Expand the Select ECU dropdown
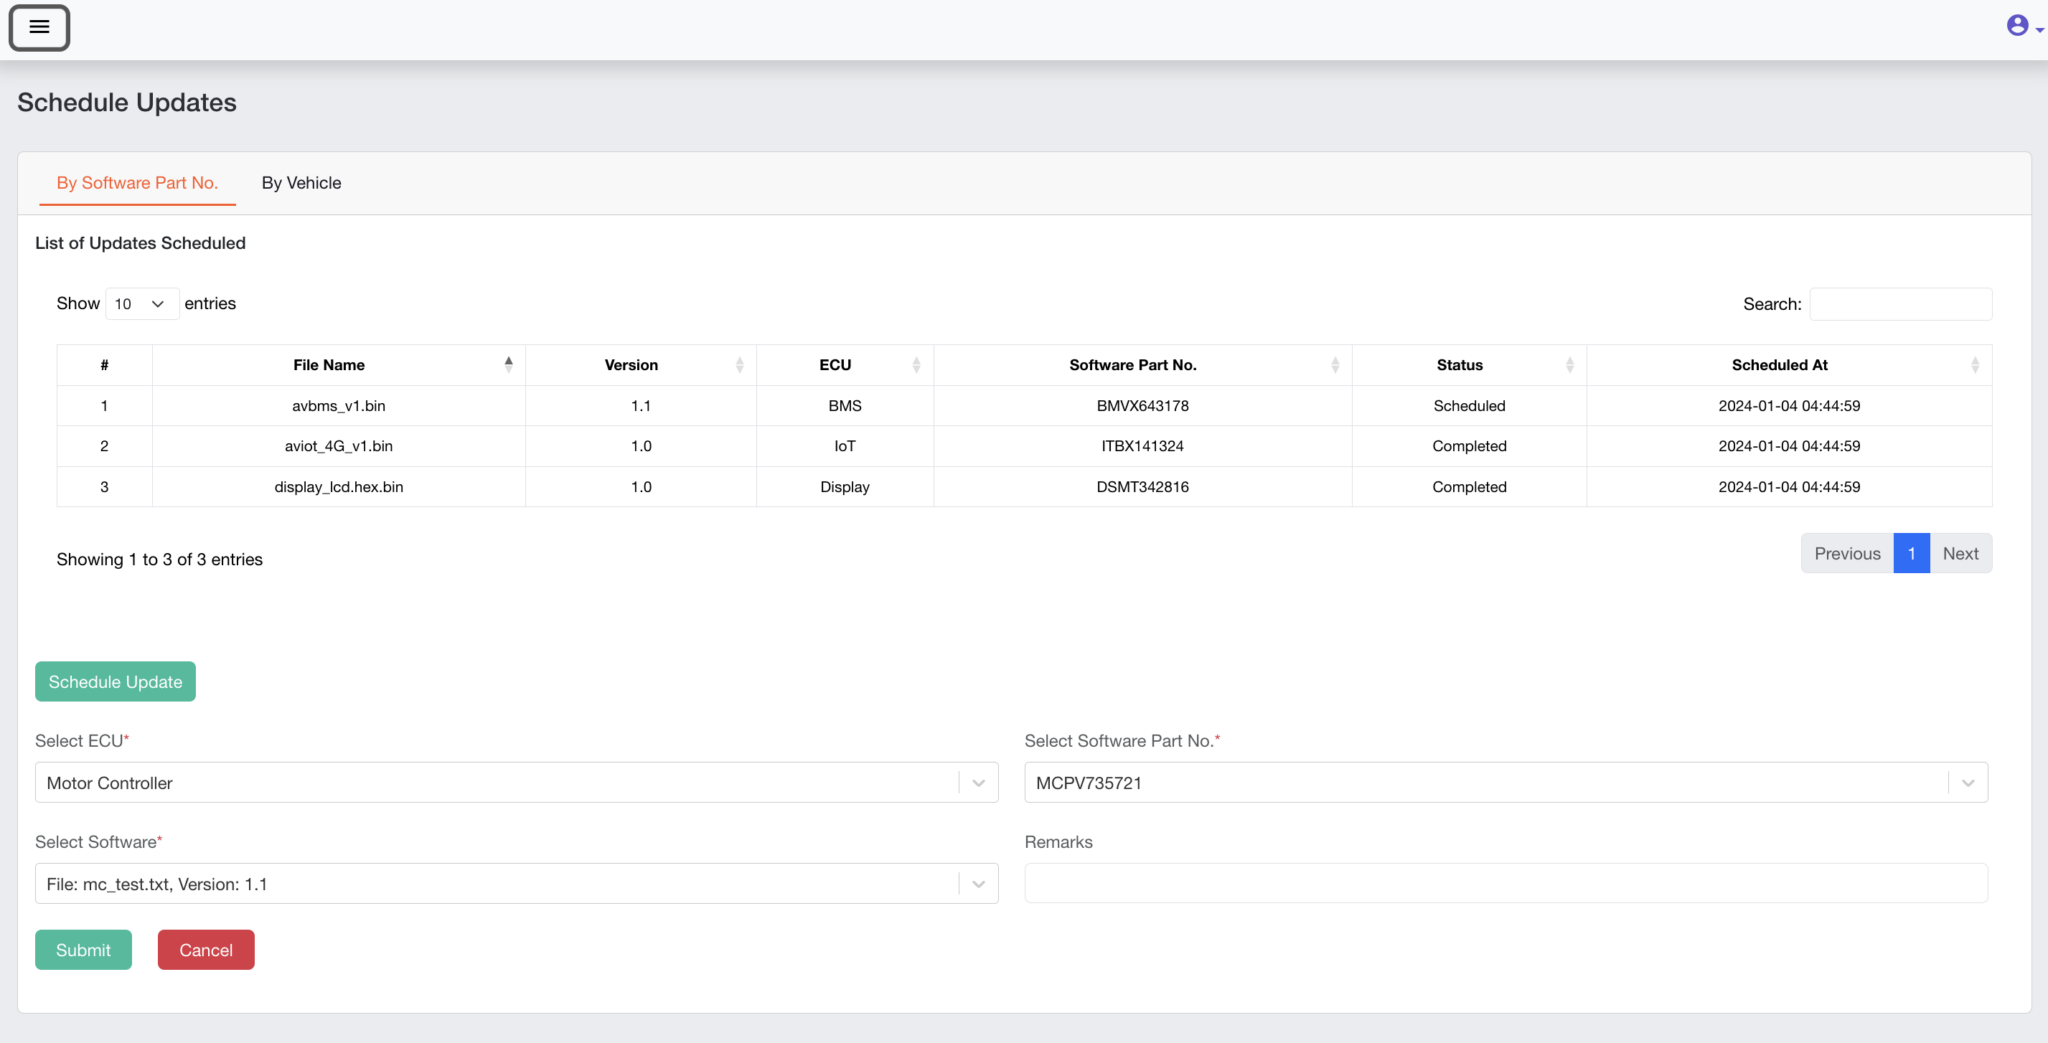The image size is (2048, 1043). (978, 783)
